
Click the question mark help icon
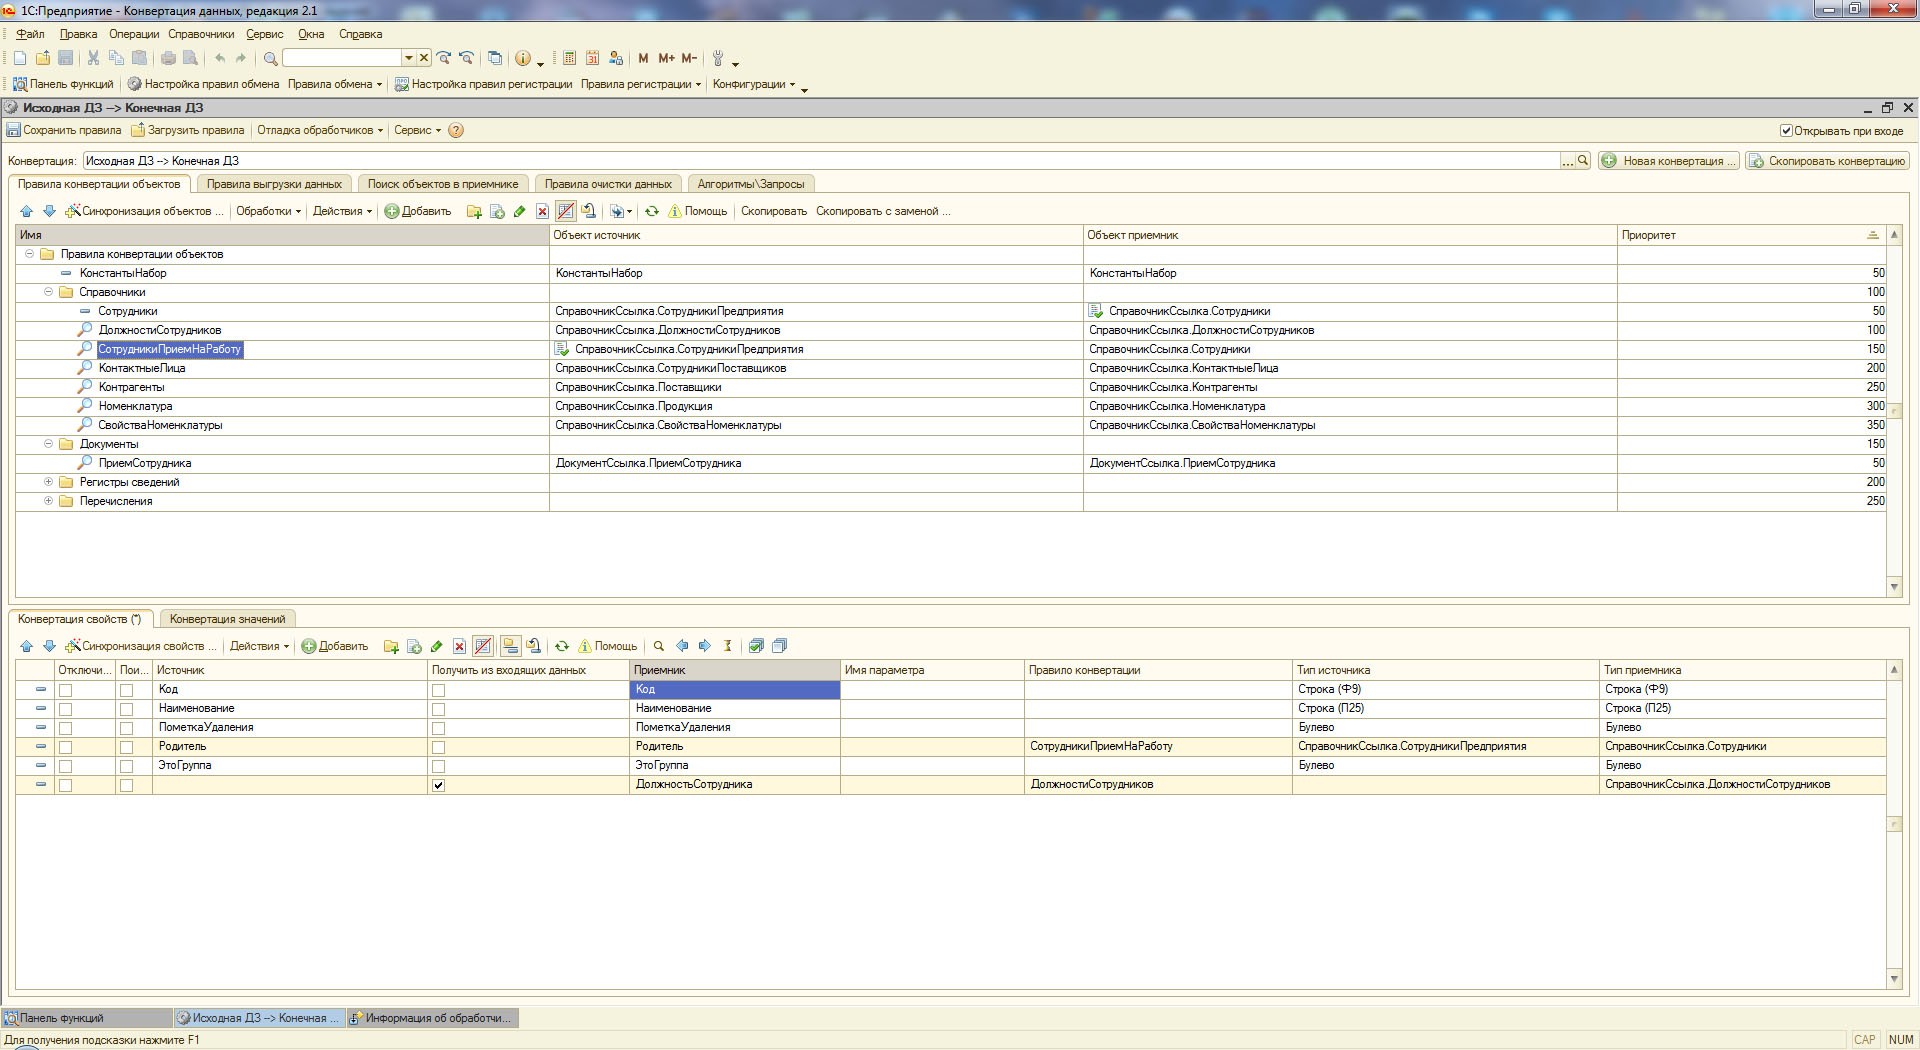coord(456,130)
